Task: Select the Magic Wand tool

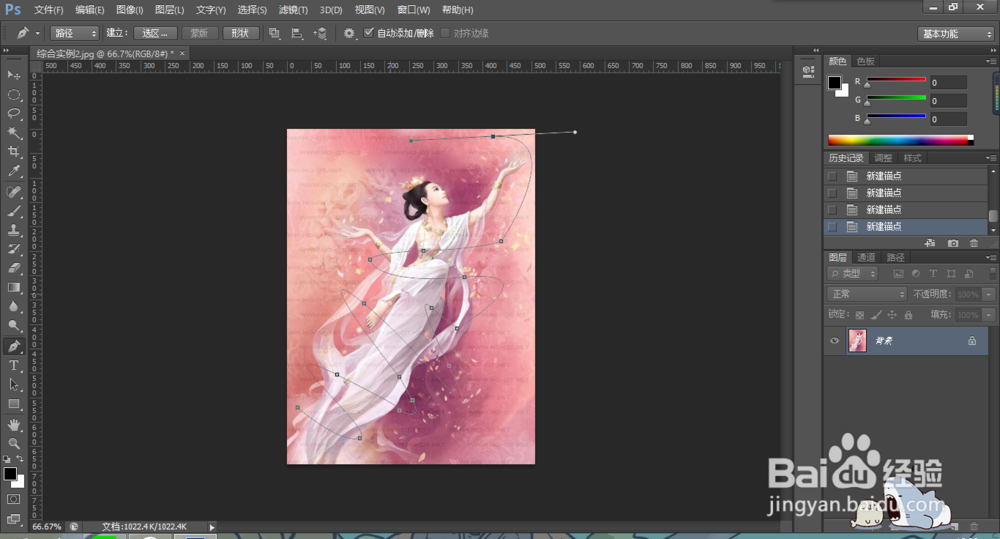Action: pos(13,133)
